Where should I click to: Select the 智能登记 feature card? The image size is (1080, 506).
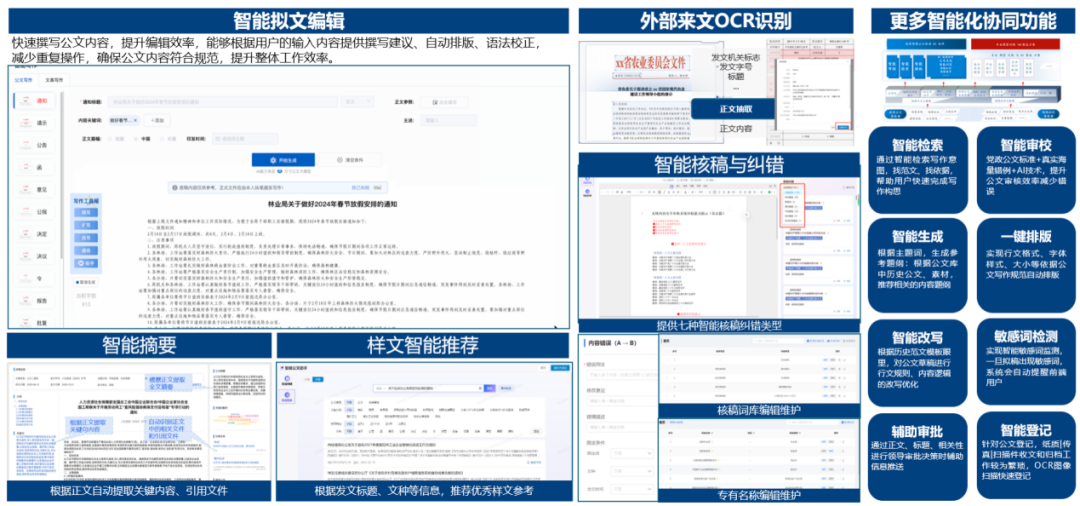(1026, 454)
